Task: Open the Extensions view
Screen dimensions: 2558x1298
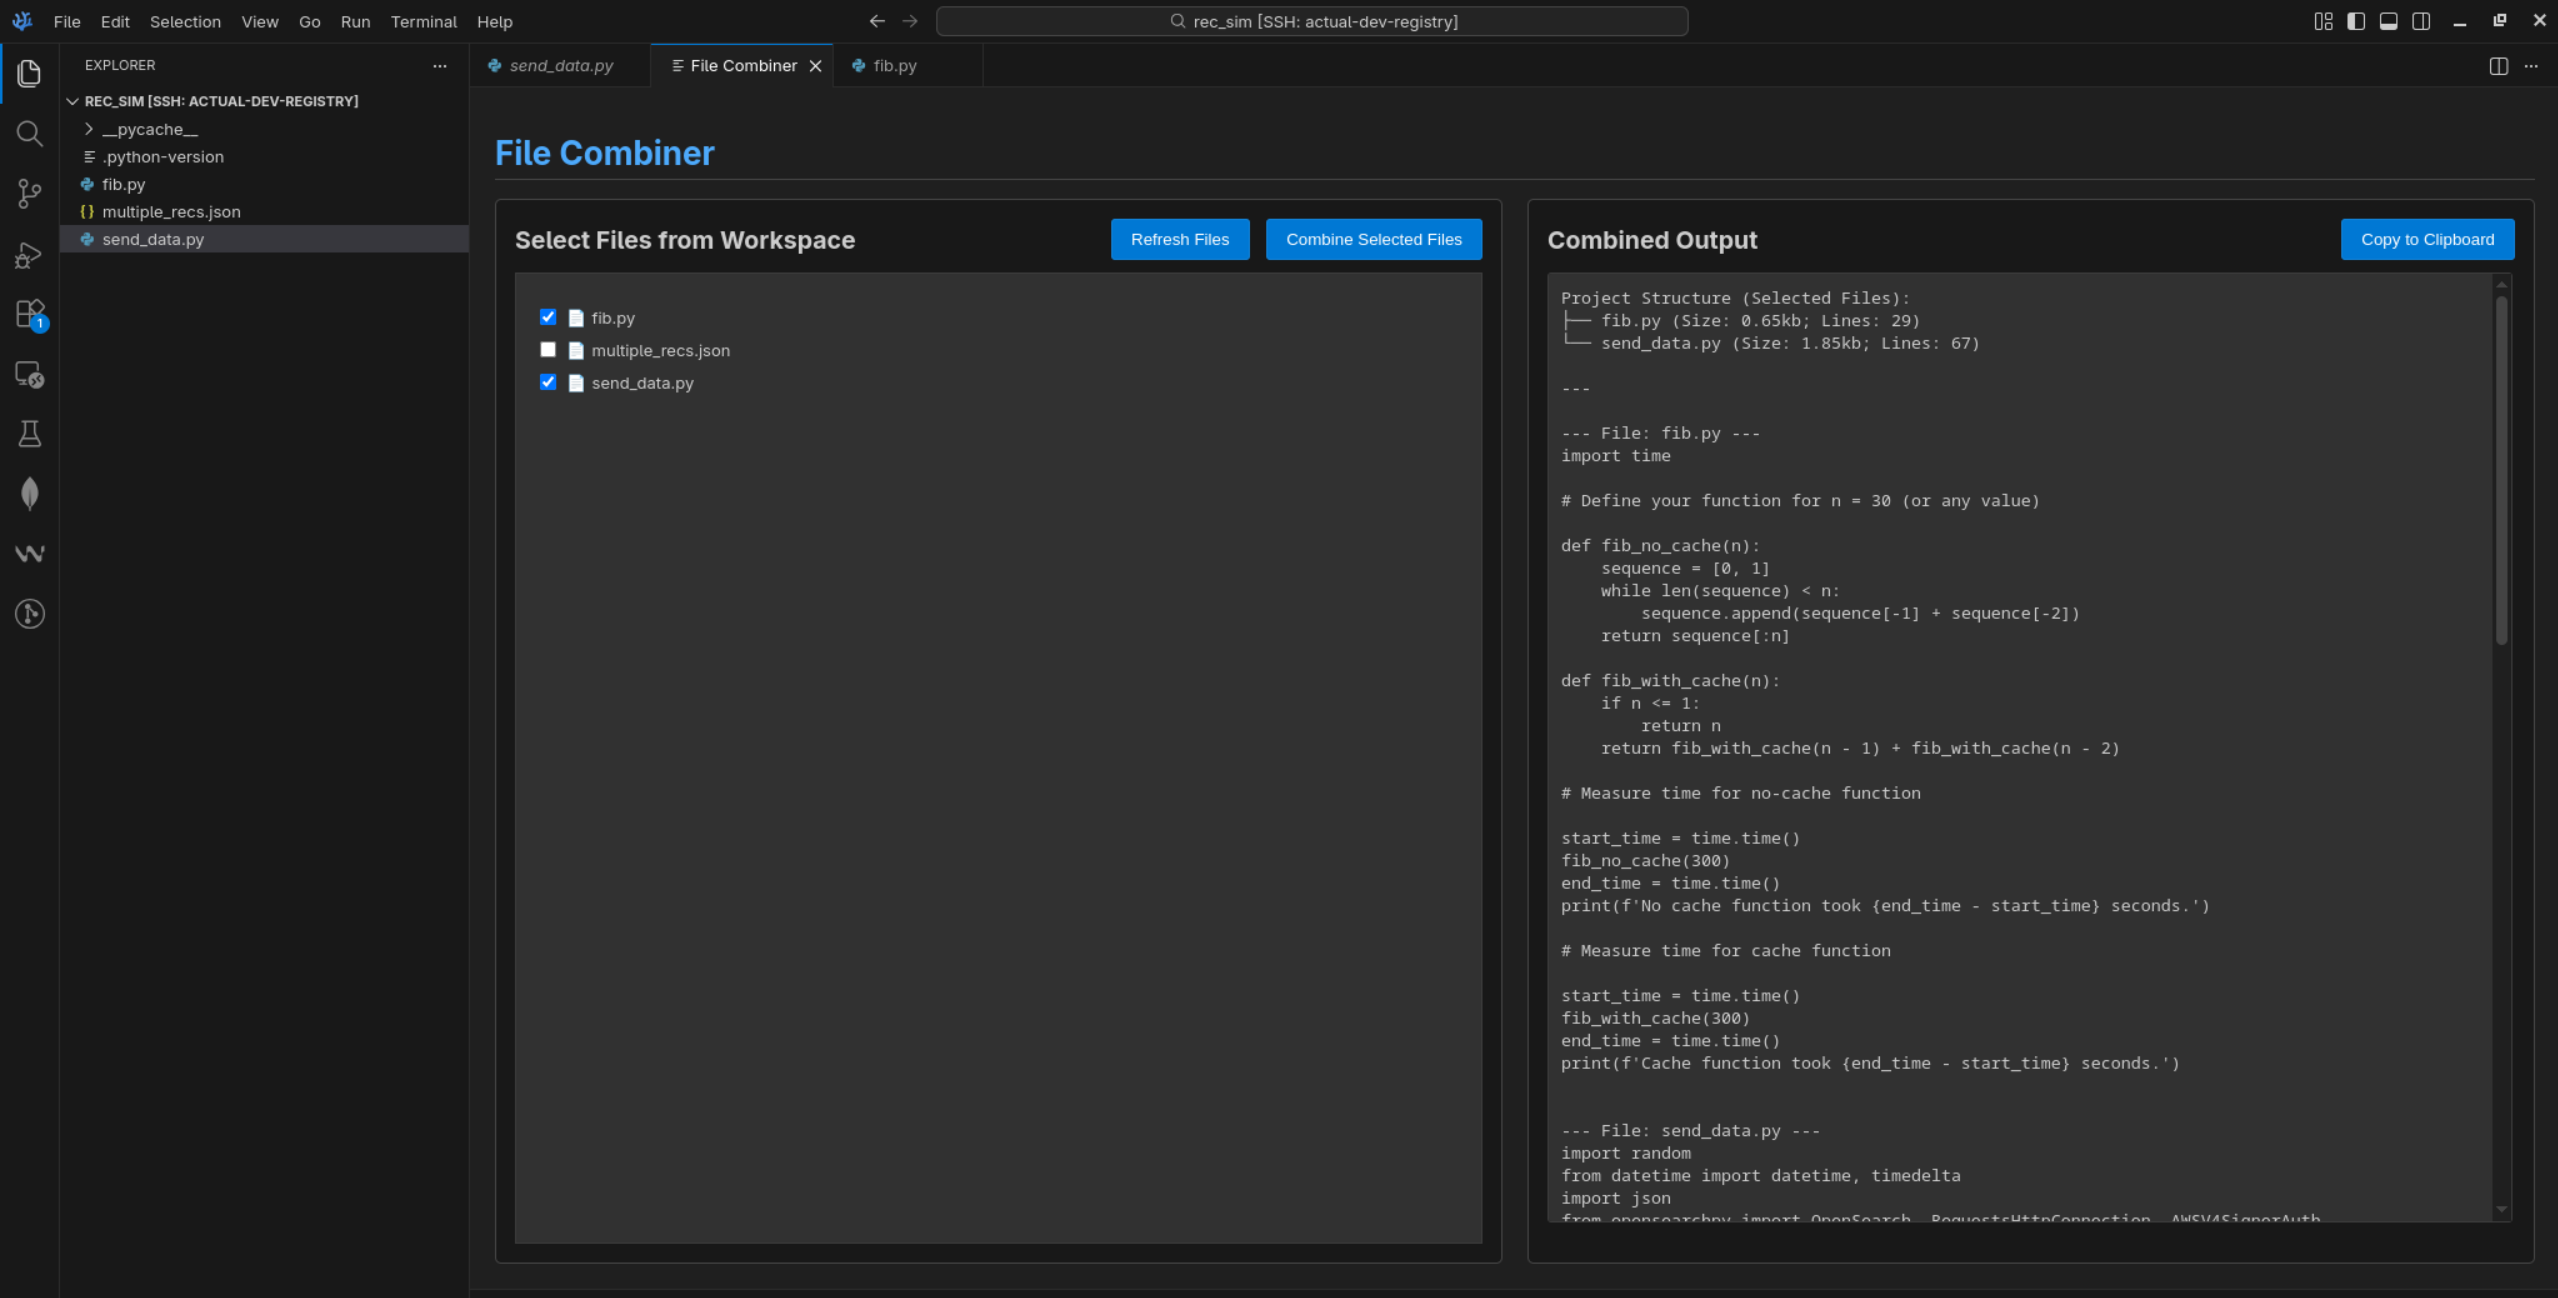Action: pyautogui.click(x=29, y=314)
